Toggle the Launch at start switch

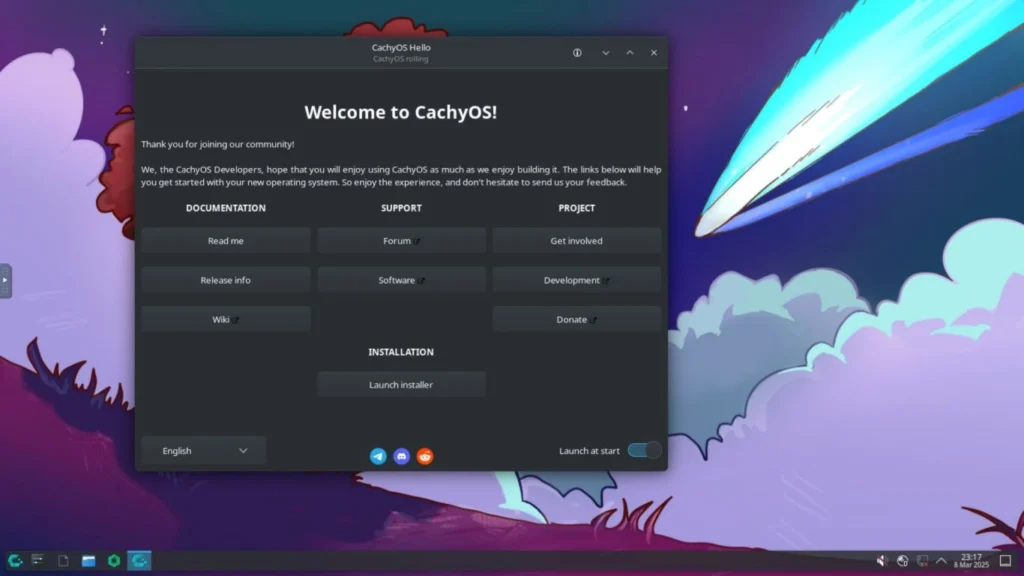(644, 450)
